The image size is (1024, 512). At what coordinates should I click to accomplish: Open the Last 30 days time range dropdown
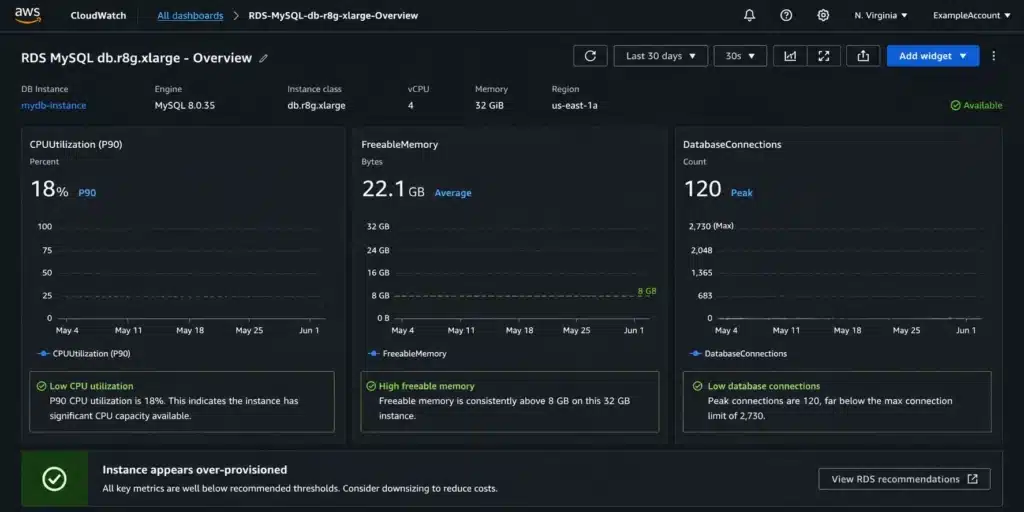point(661,56)
